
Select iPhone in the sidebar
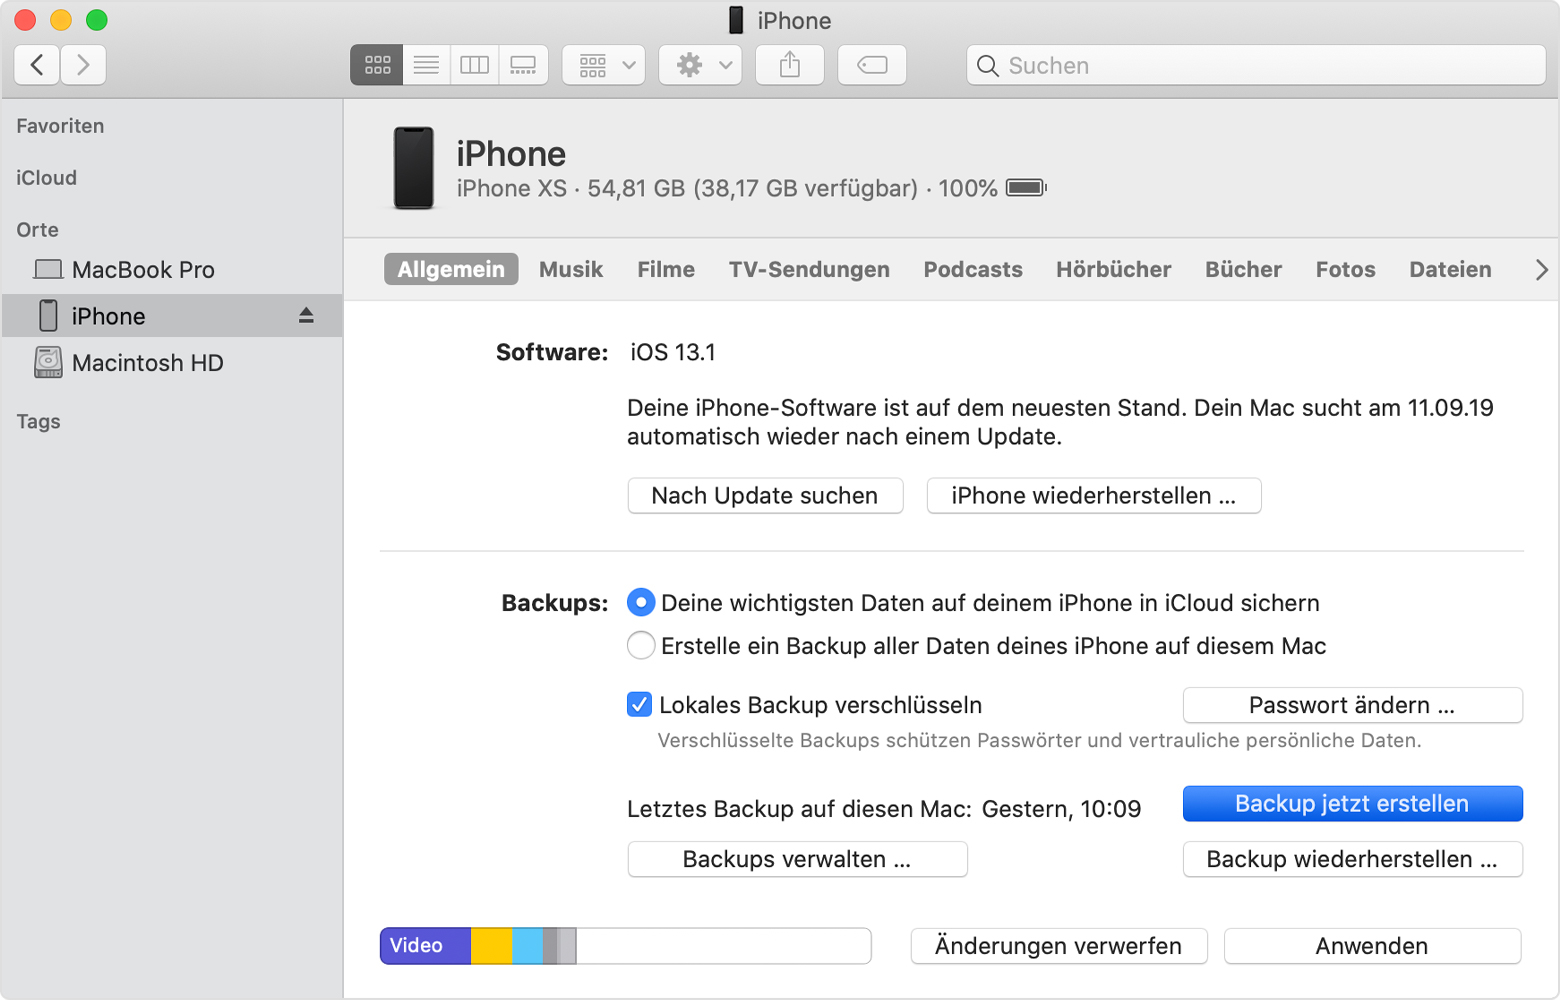pyautogui.click(x=172, y=316)
